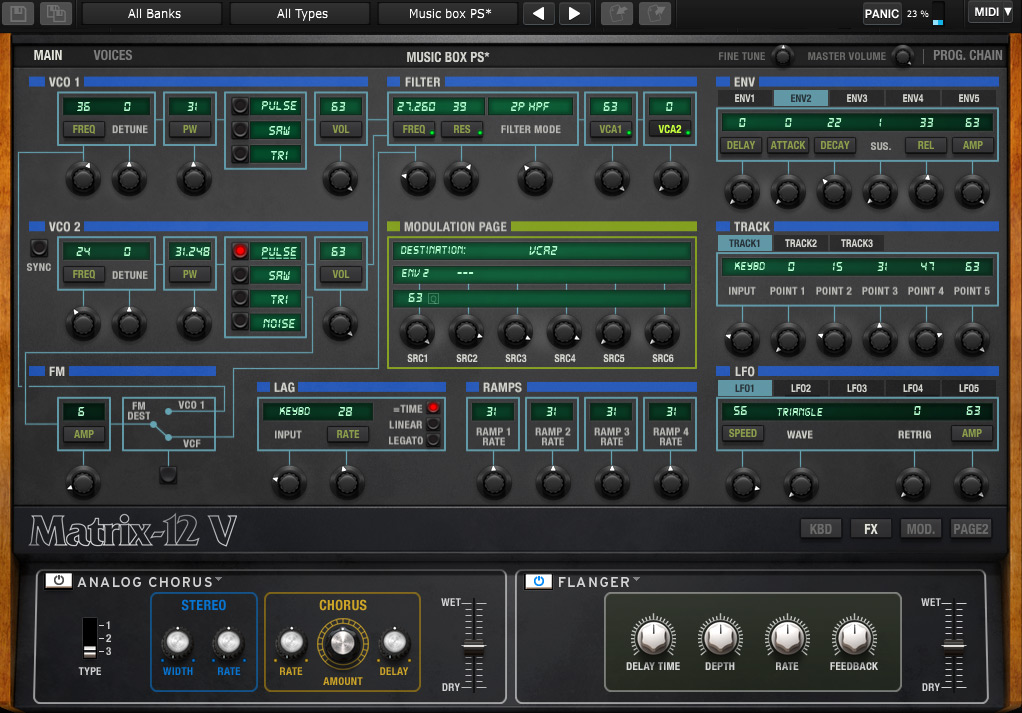Click the filter FREQ button

click(413, 129)
